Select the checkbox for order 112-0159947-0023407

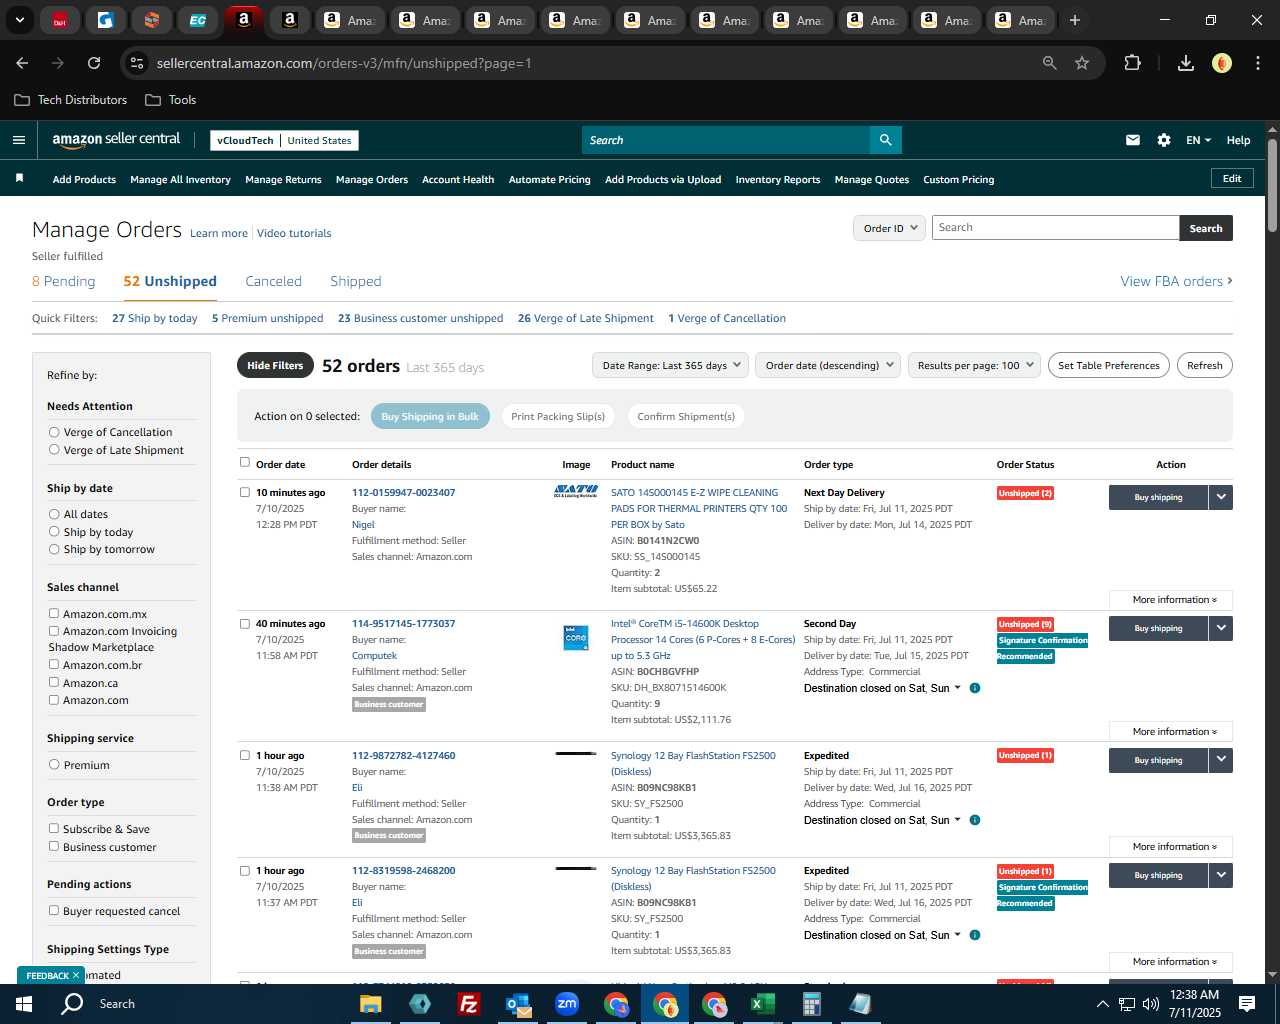(x=245, y=492)
